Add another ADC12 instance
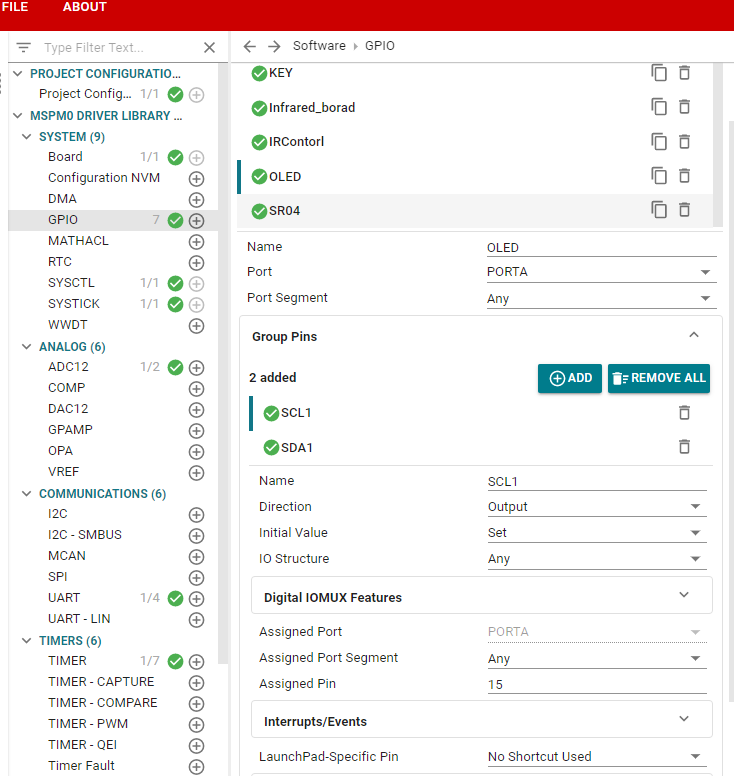Image resolution: width=734 pixels, height=776 pixels. coord(196,367)
